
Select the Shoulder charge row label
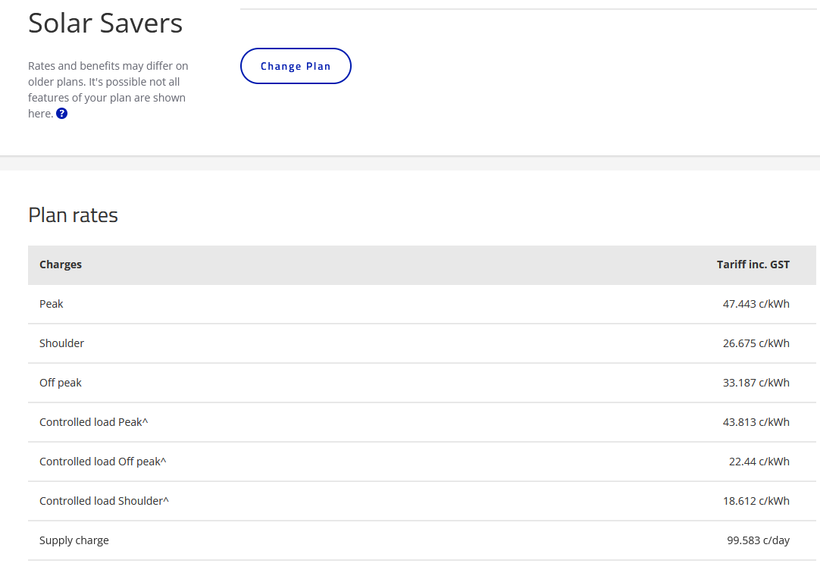pyautogui.click(x=62, y=343)
